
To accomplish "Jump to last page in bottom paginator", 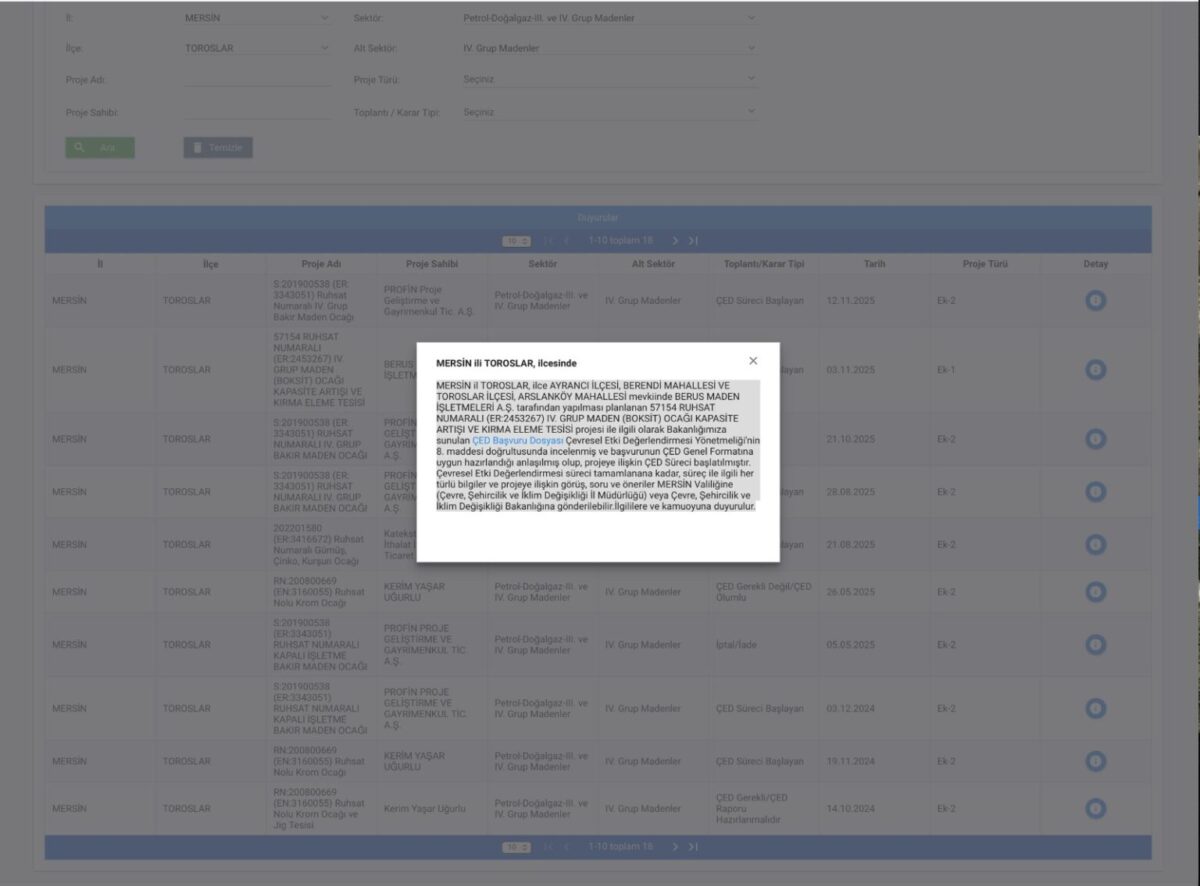I will click(693, 847).
